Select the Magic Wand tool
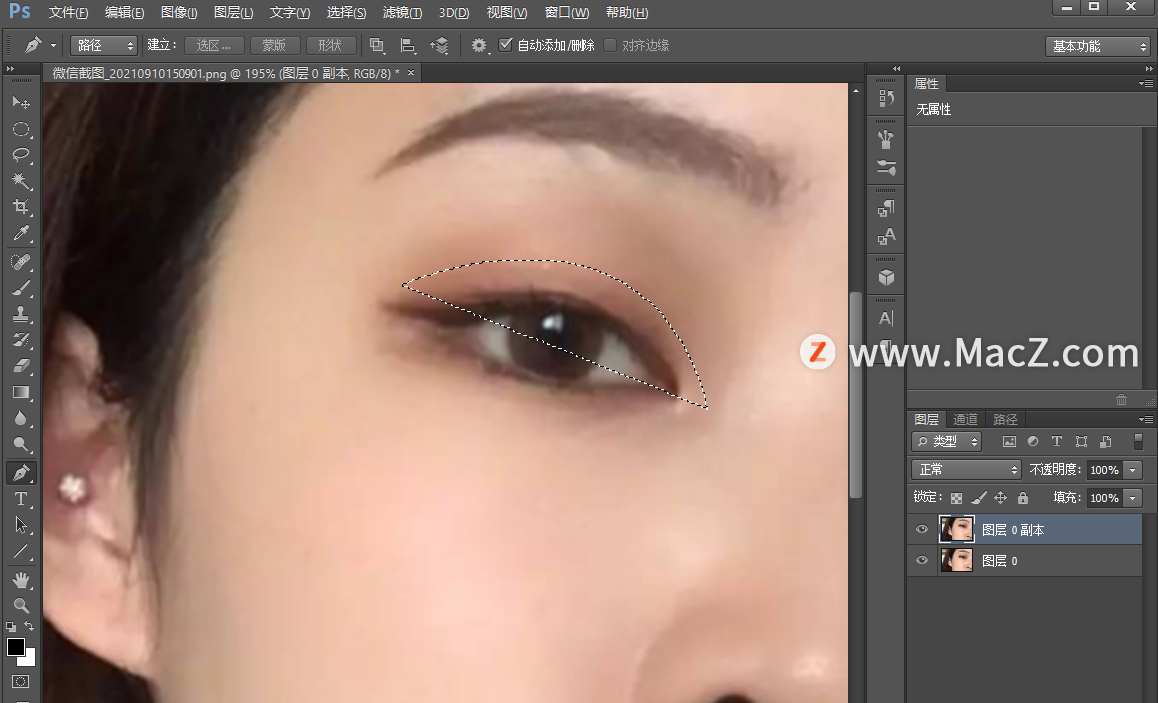Viewport: 1158px width, 703px height. tap(21, 180)
